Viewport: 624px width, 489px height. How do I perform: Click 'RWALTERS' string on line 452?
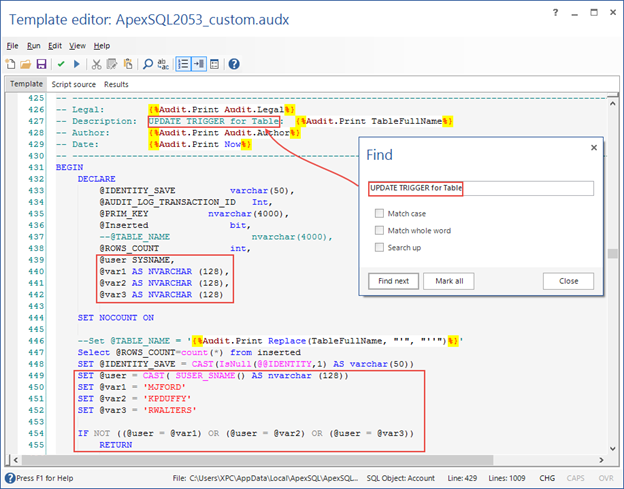coord(170,410)
